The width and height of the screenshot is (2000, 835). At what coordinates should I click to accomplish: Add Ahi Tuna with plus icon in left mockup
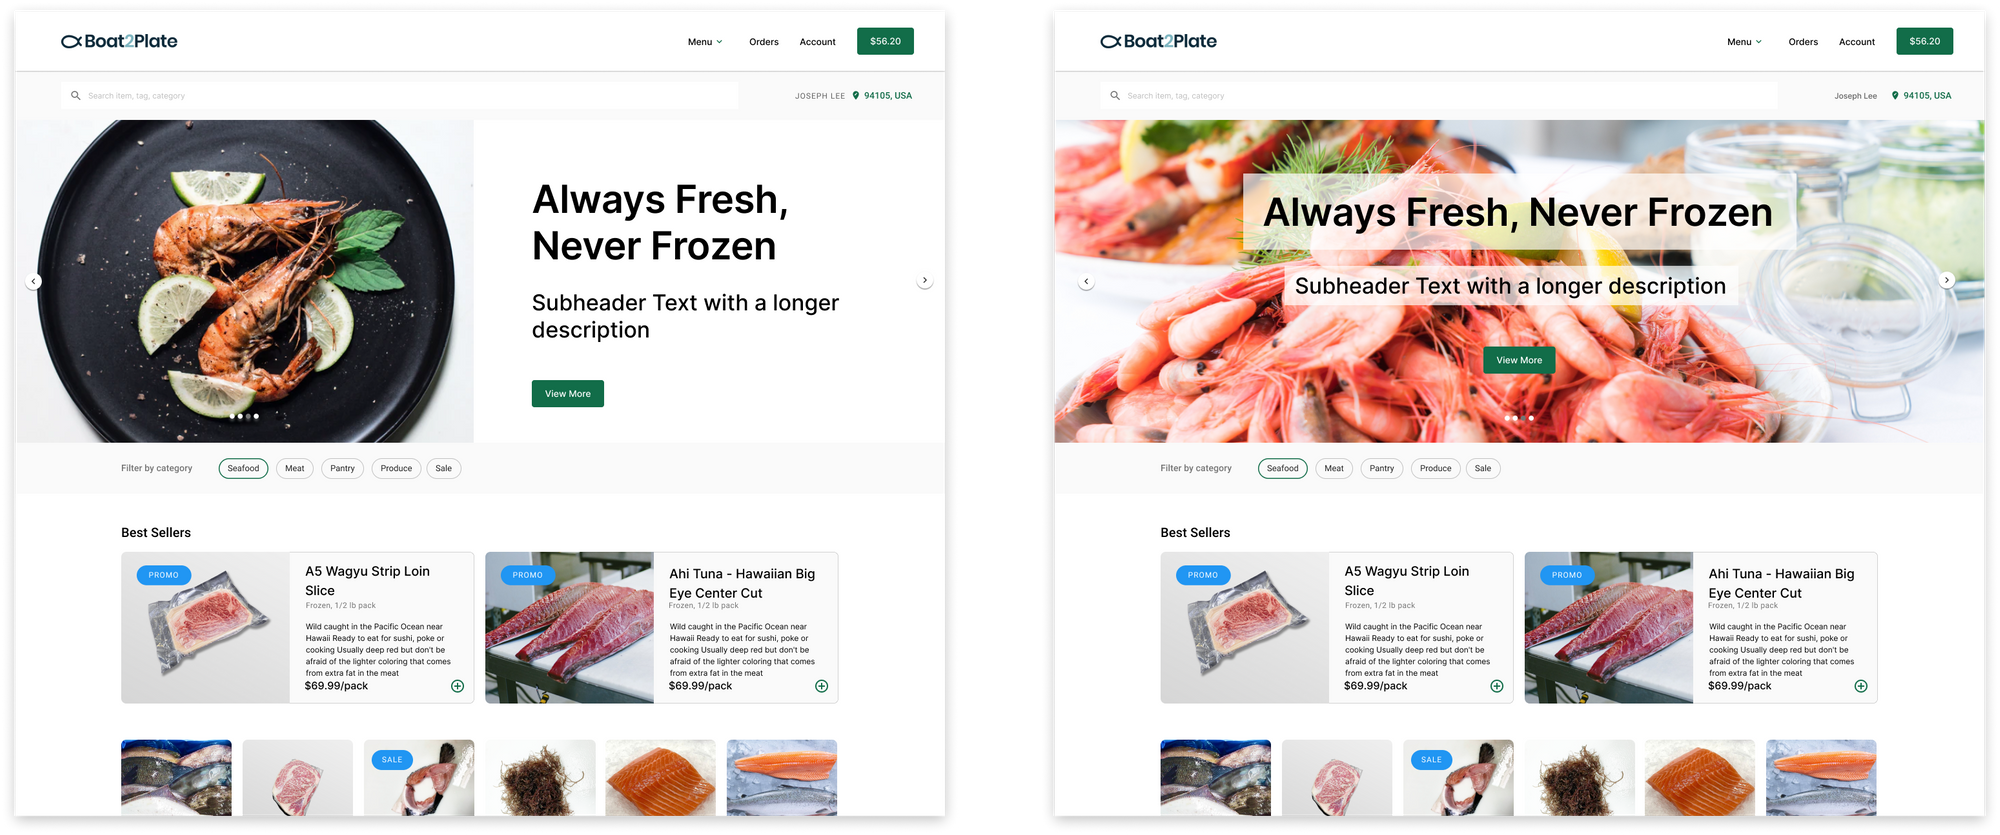tap(821, 686)
